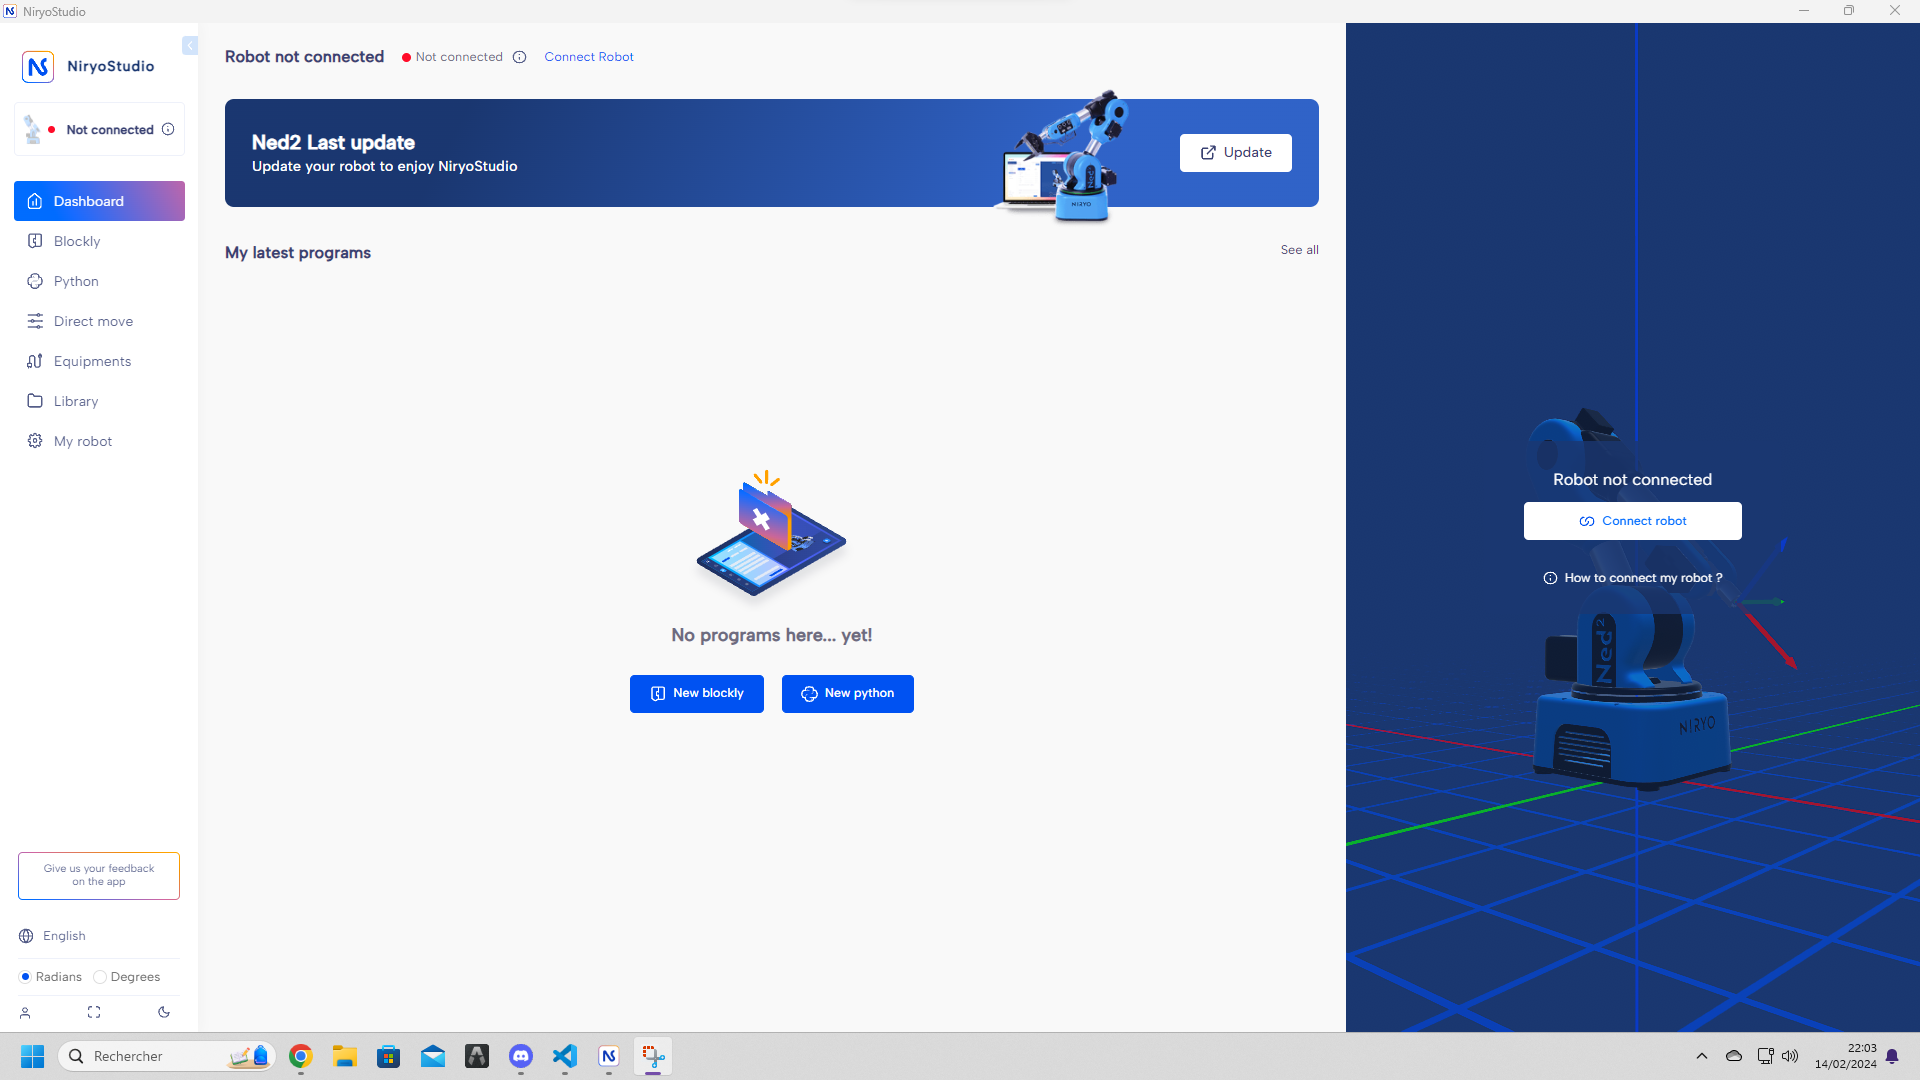Click the info icon next to Not connected in the header
The image size is (1920, 1080).
tap(519, 57)
